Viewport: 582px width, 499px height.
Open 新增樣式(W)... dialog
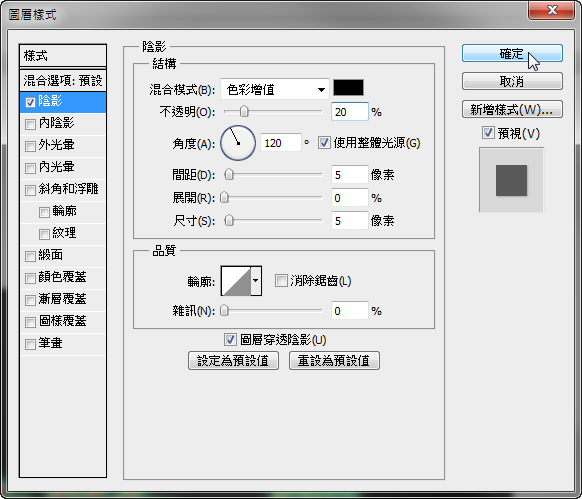512,110
